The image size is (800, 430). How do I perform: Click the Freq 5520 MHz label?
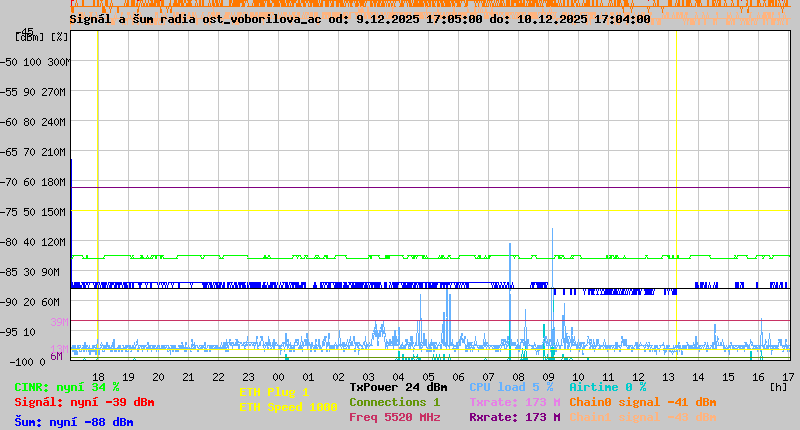395,417
